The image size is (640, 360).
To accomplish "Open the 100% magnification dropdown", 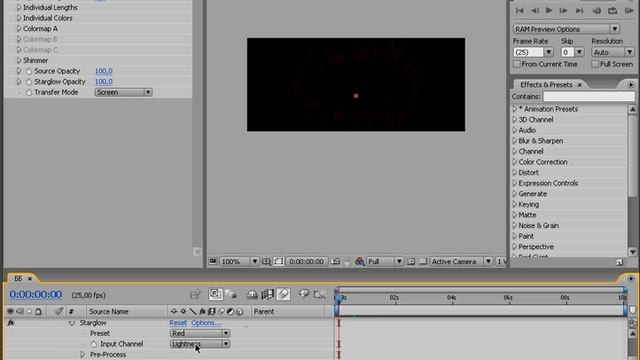I will pos(239,261).
